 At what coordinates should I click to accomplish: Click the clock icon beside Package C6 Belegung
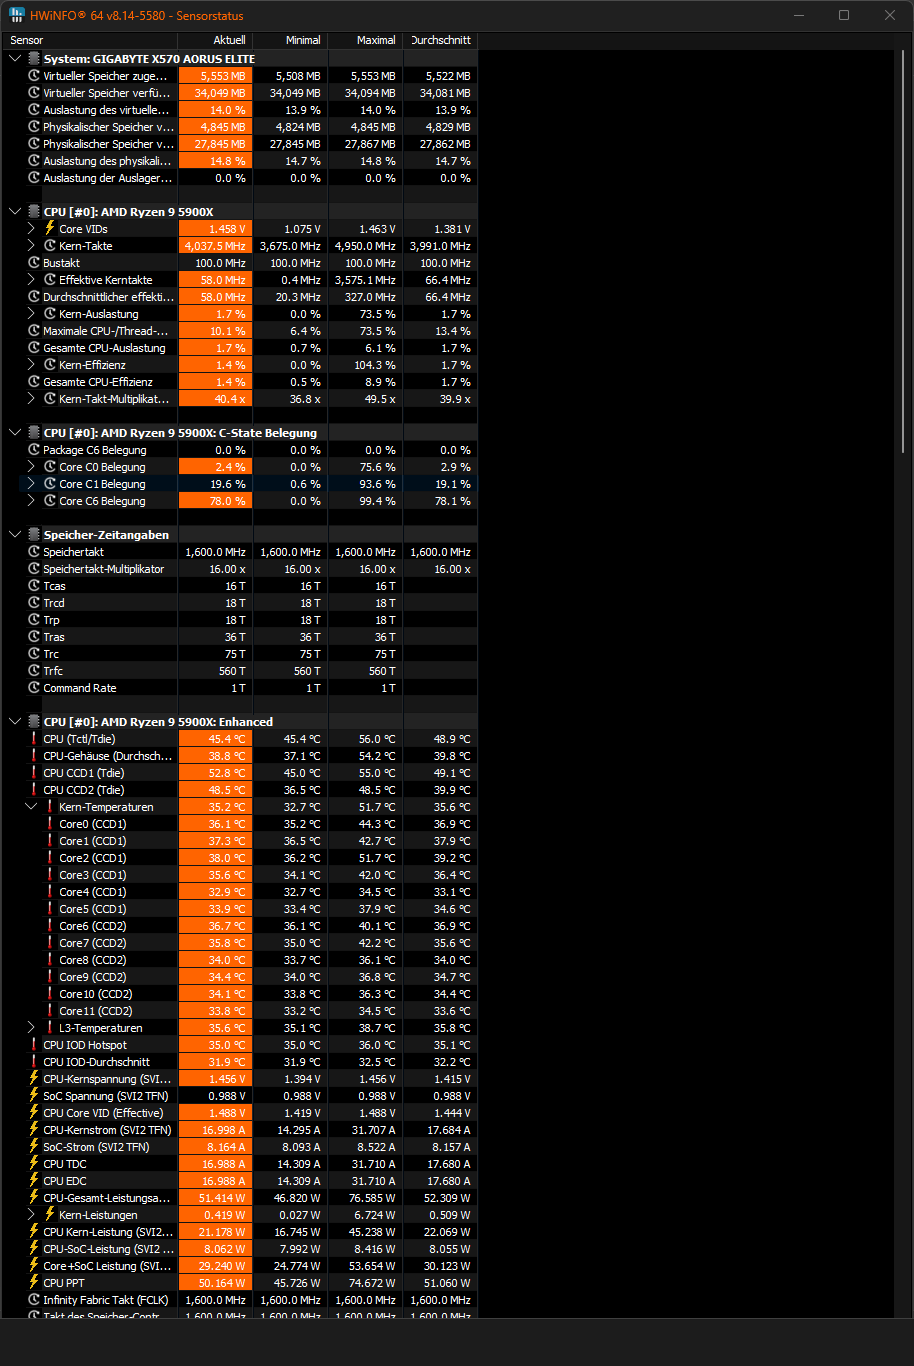click(x=34, y=450)
